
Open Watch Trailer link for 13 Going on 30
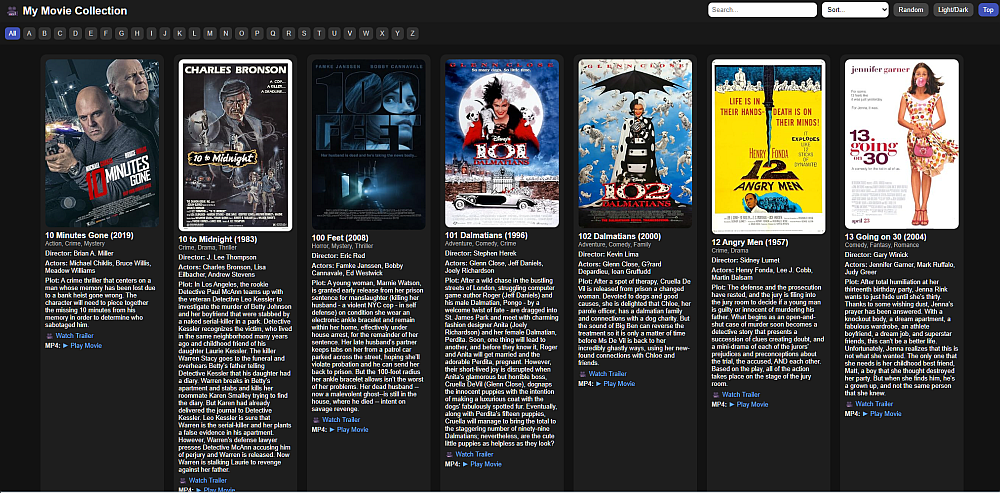(x=874, y=404)
